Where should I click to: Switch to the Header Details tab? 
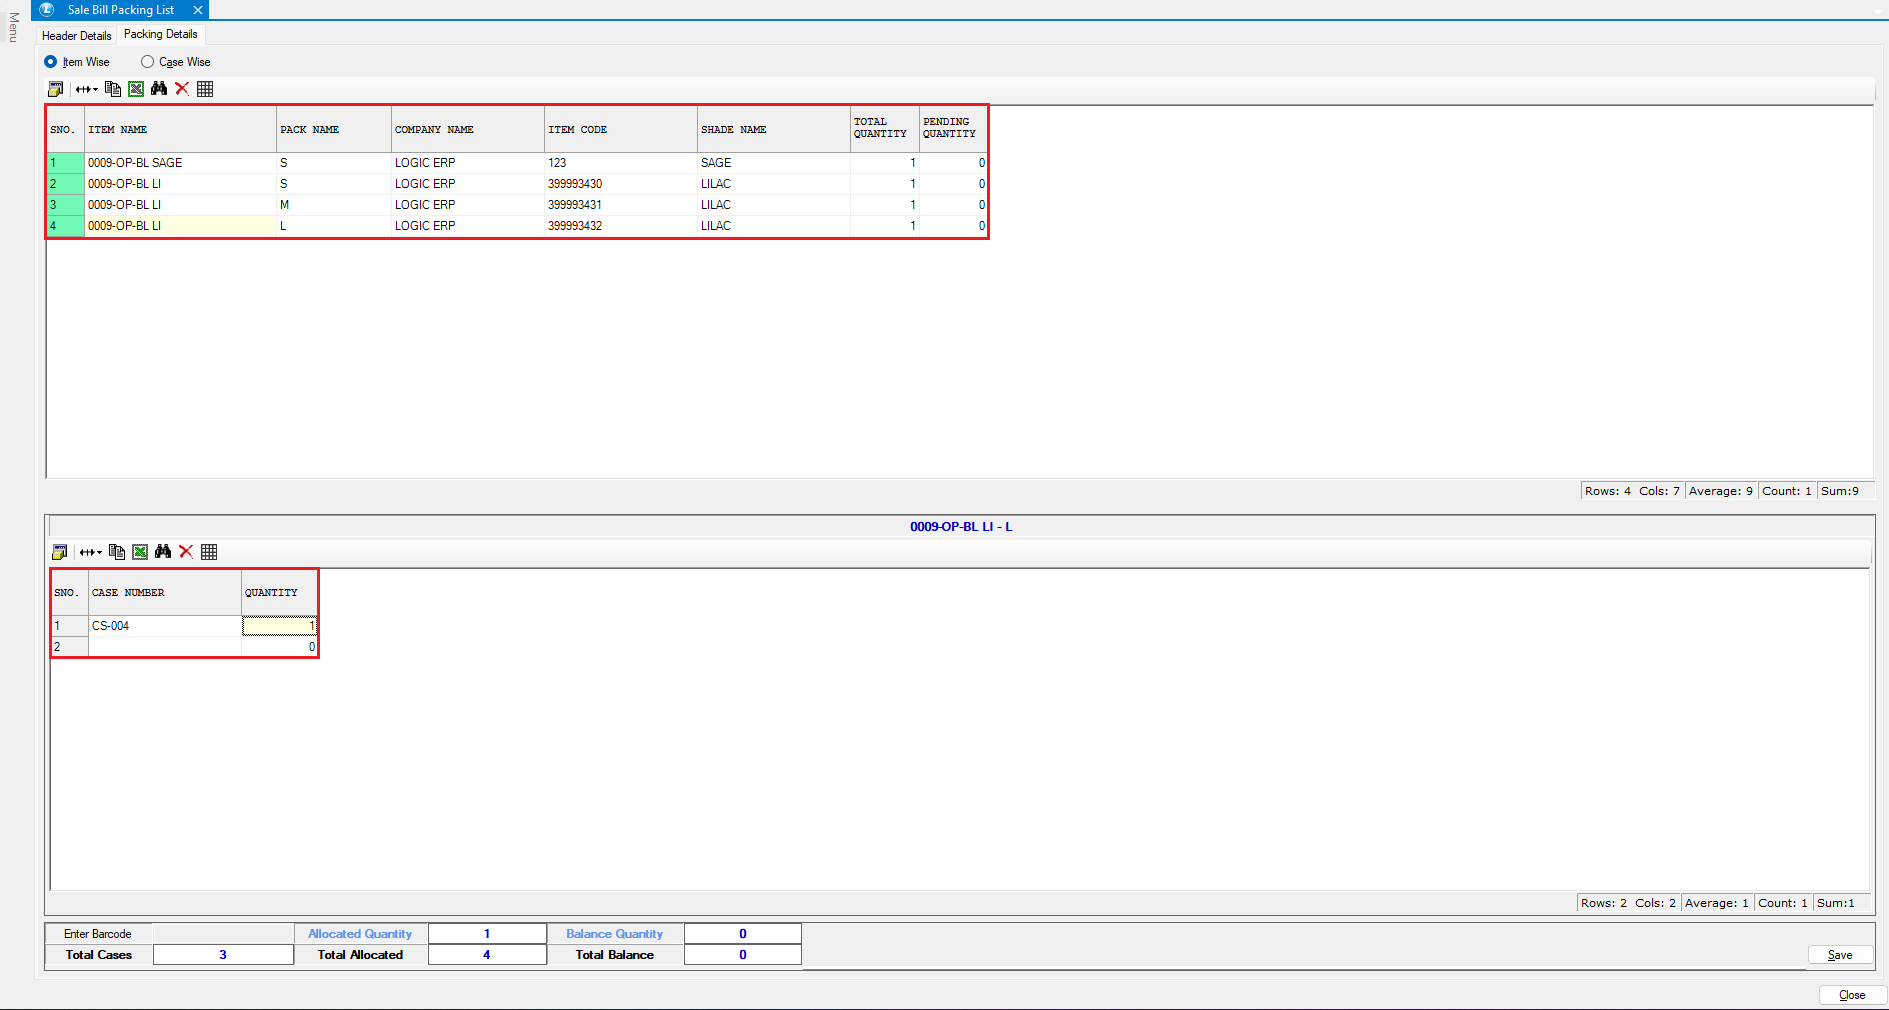77,36
